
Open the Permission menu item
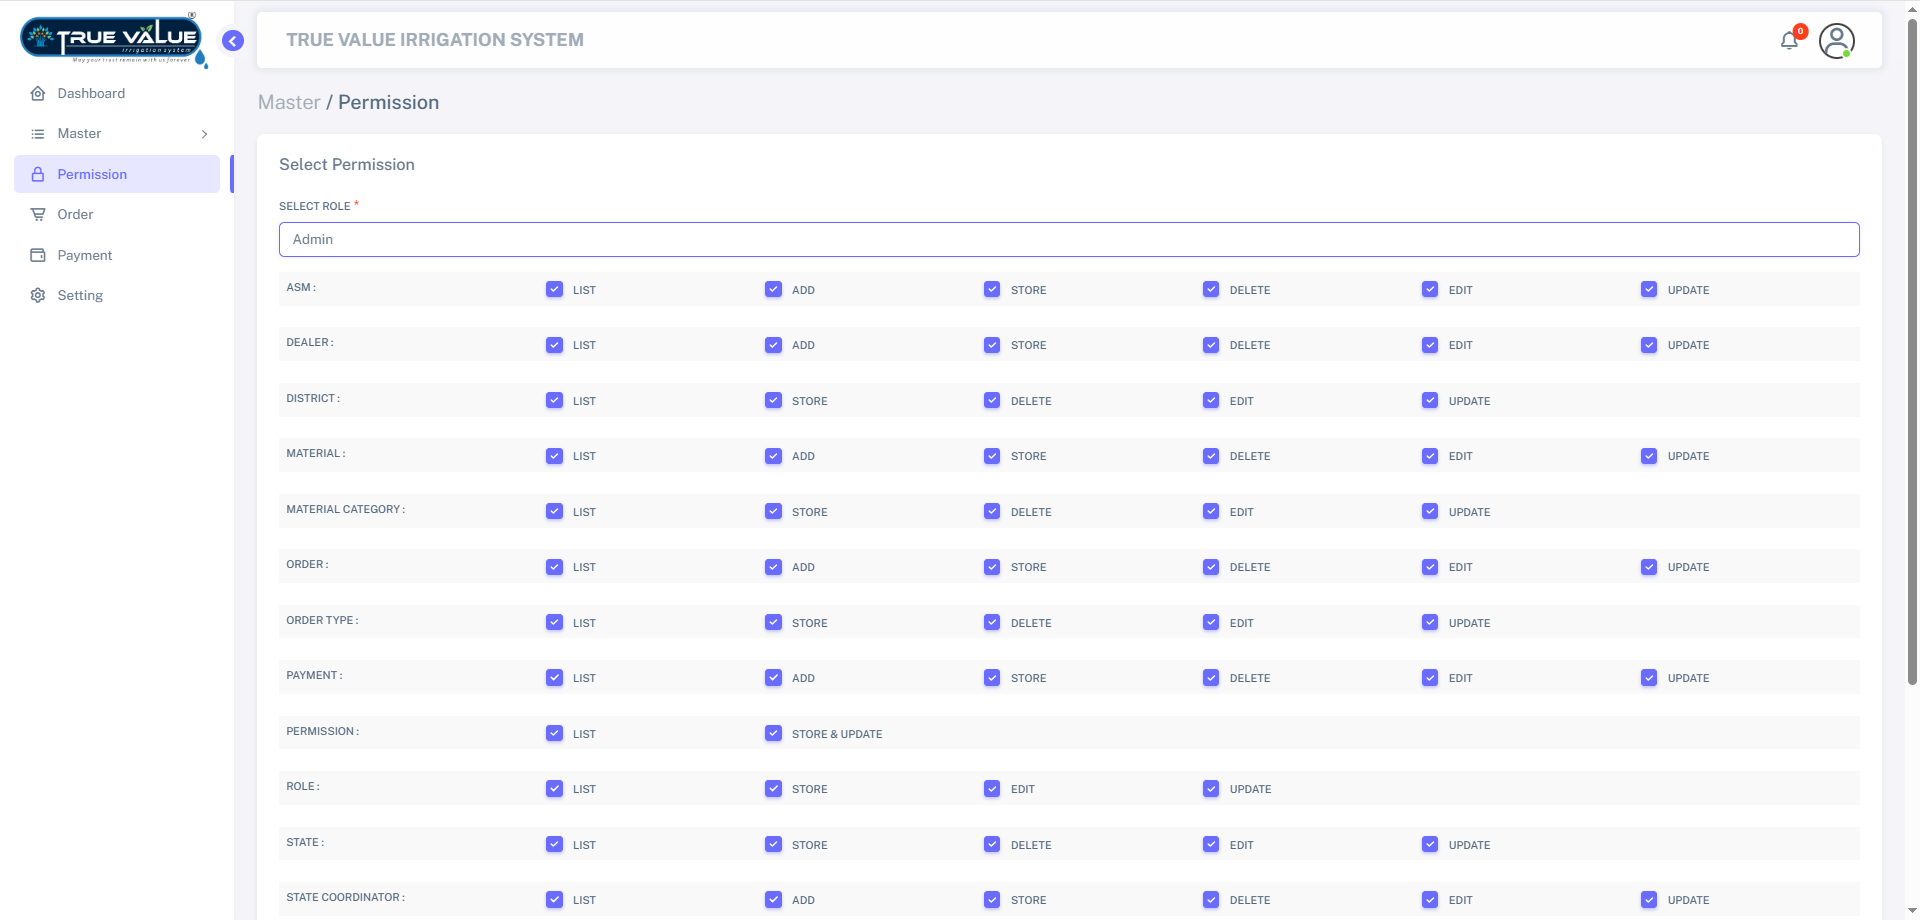[x=92, y=175]
